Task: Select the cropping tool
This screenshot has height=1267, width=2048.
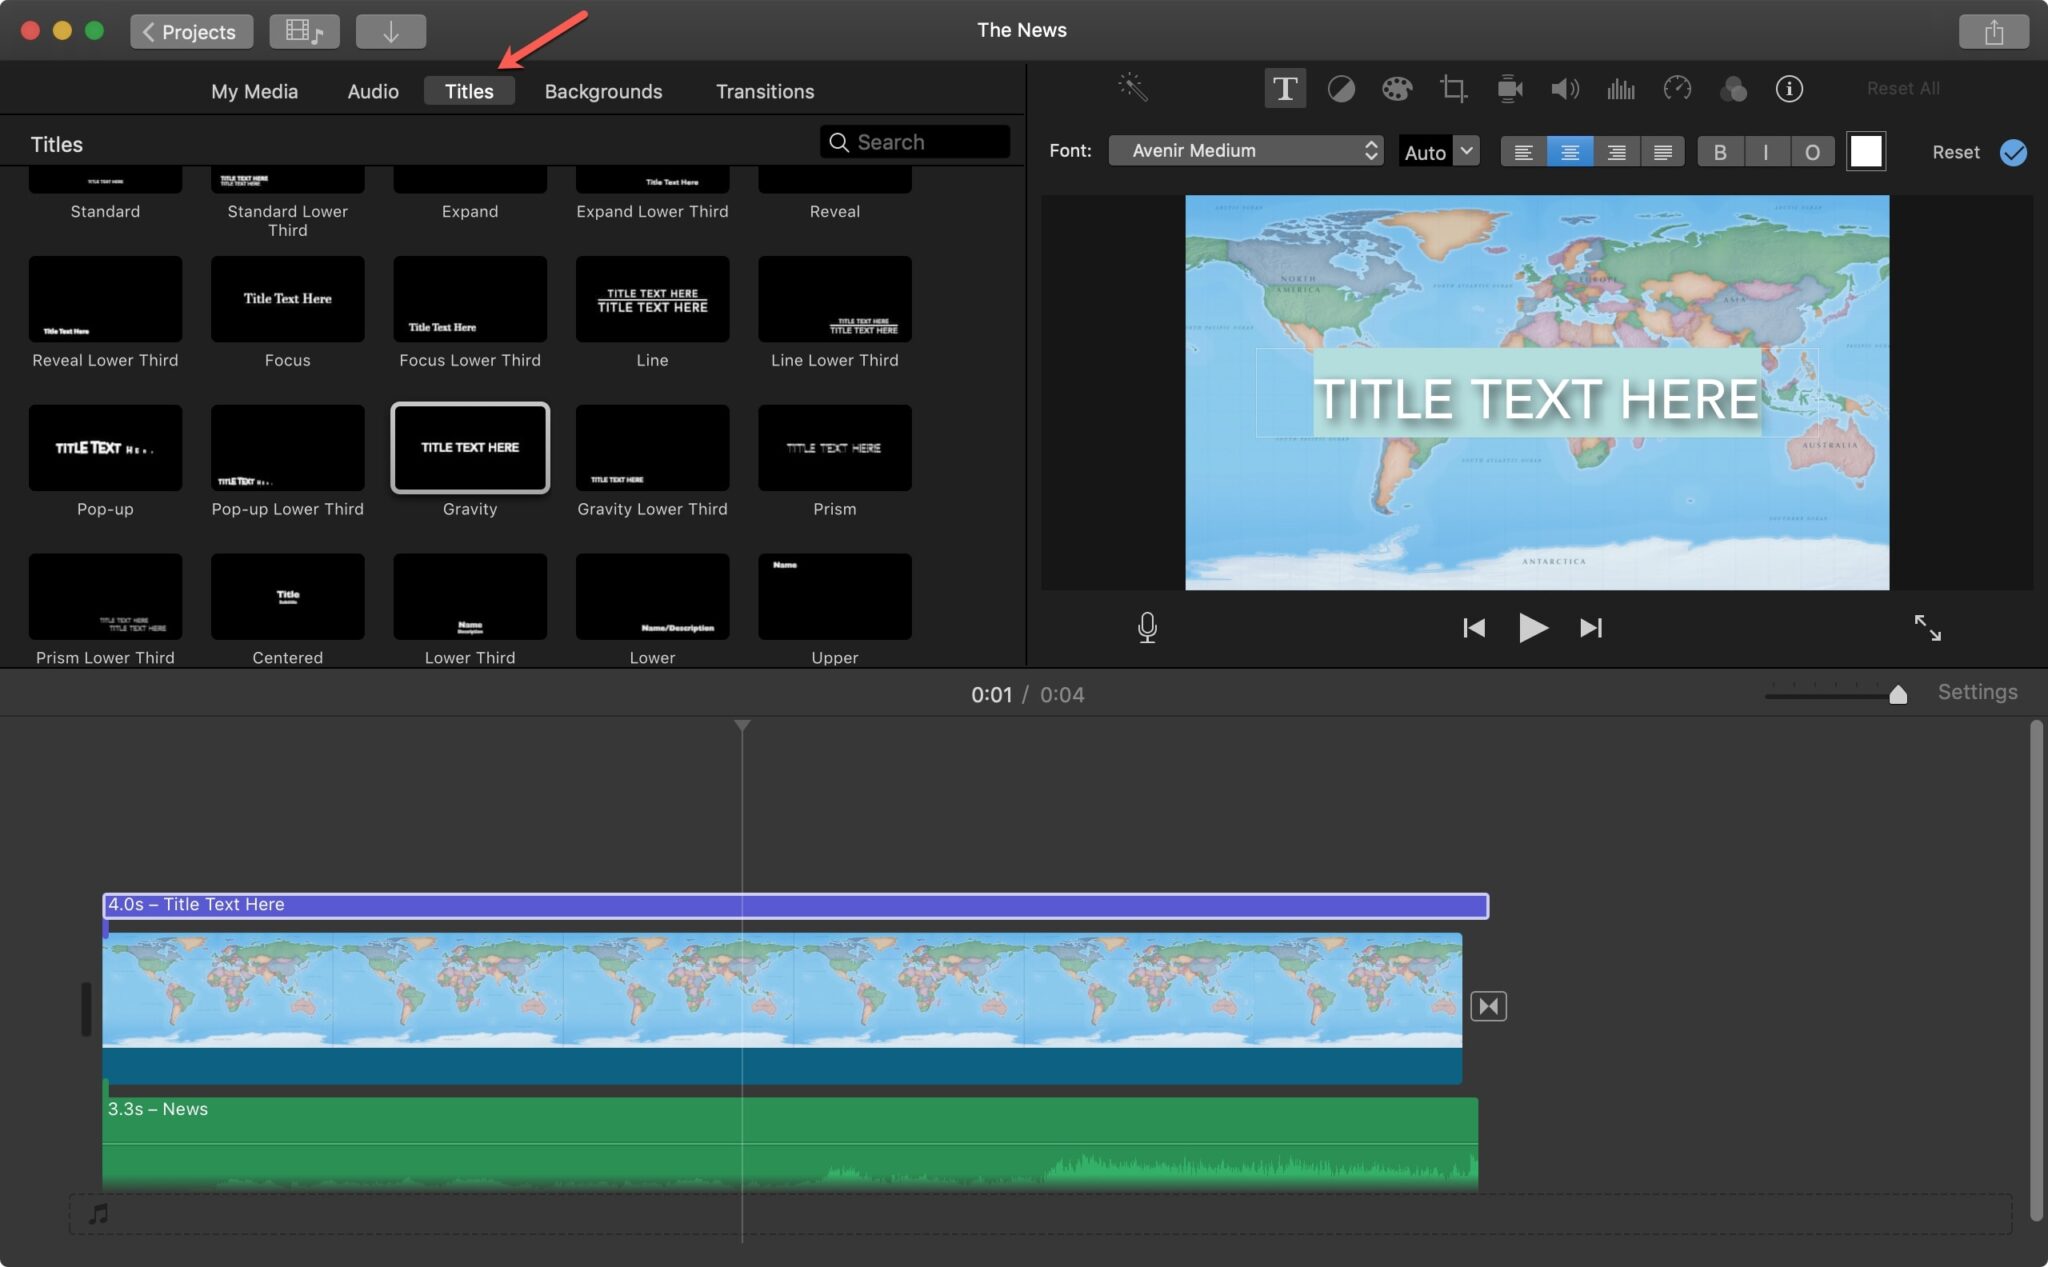Action: [x=1453, y=88]
